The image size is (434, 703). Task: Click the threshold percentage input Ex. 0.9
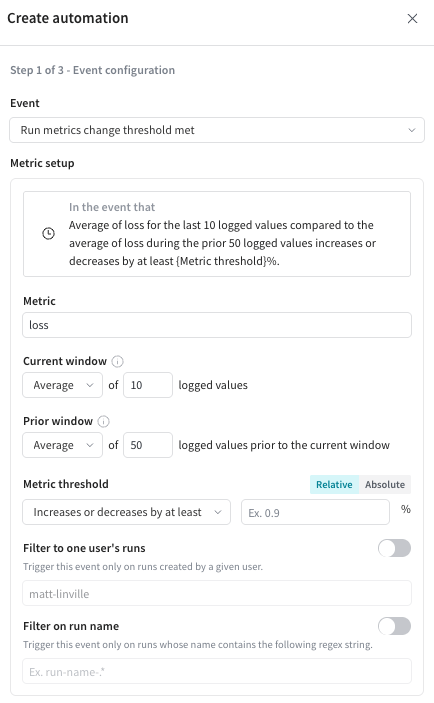point(316,512)
